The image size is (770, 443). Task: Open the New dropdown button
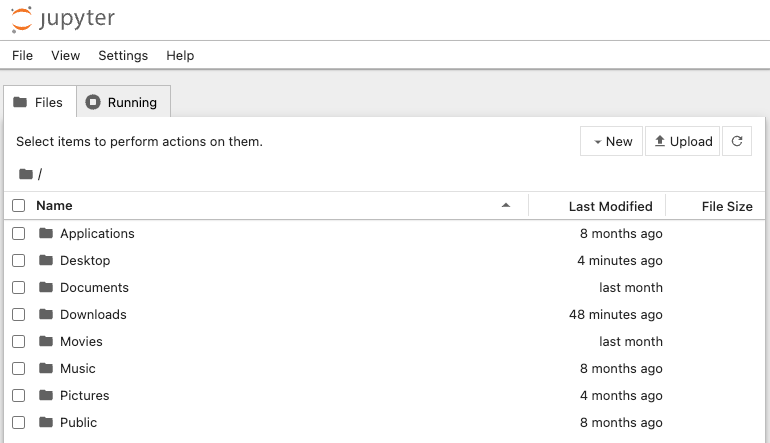coord(612,142)
